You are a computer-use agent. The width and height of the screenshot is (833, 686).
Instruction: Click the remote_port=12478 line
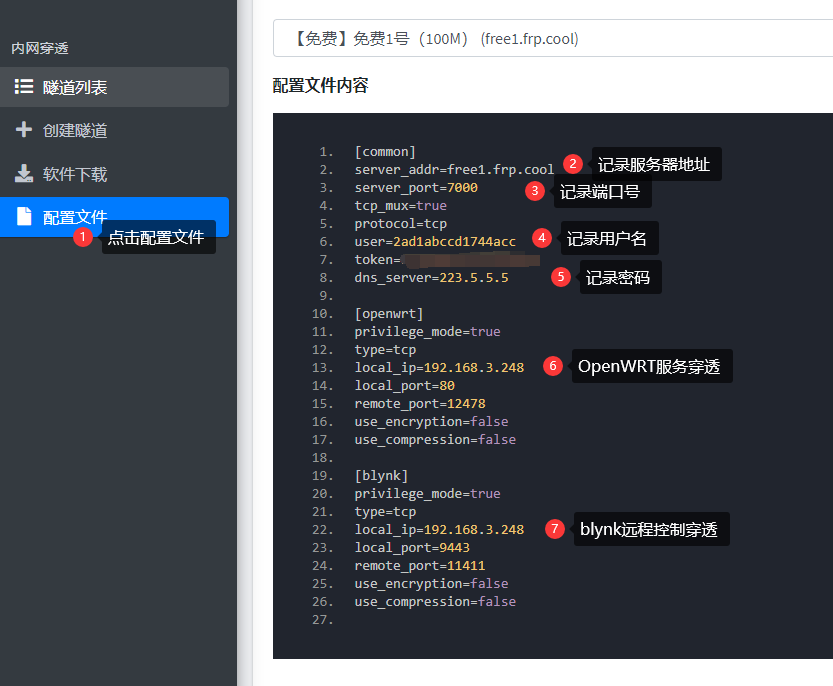(420, 404)
